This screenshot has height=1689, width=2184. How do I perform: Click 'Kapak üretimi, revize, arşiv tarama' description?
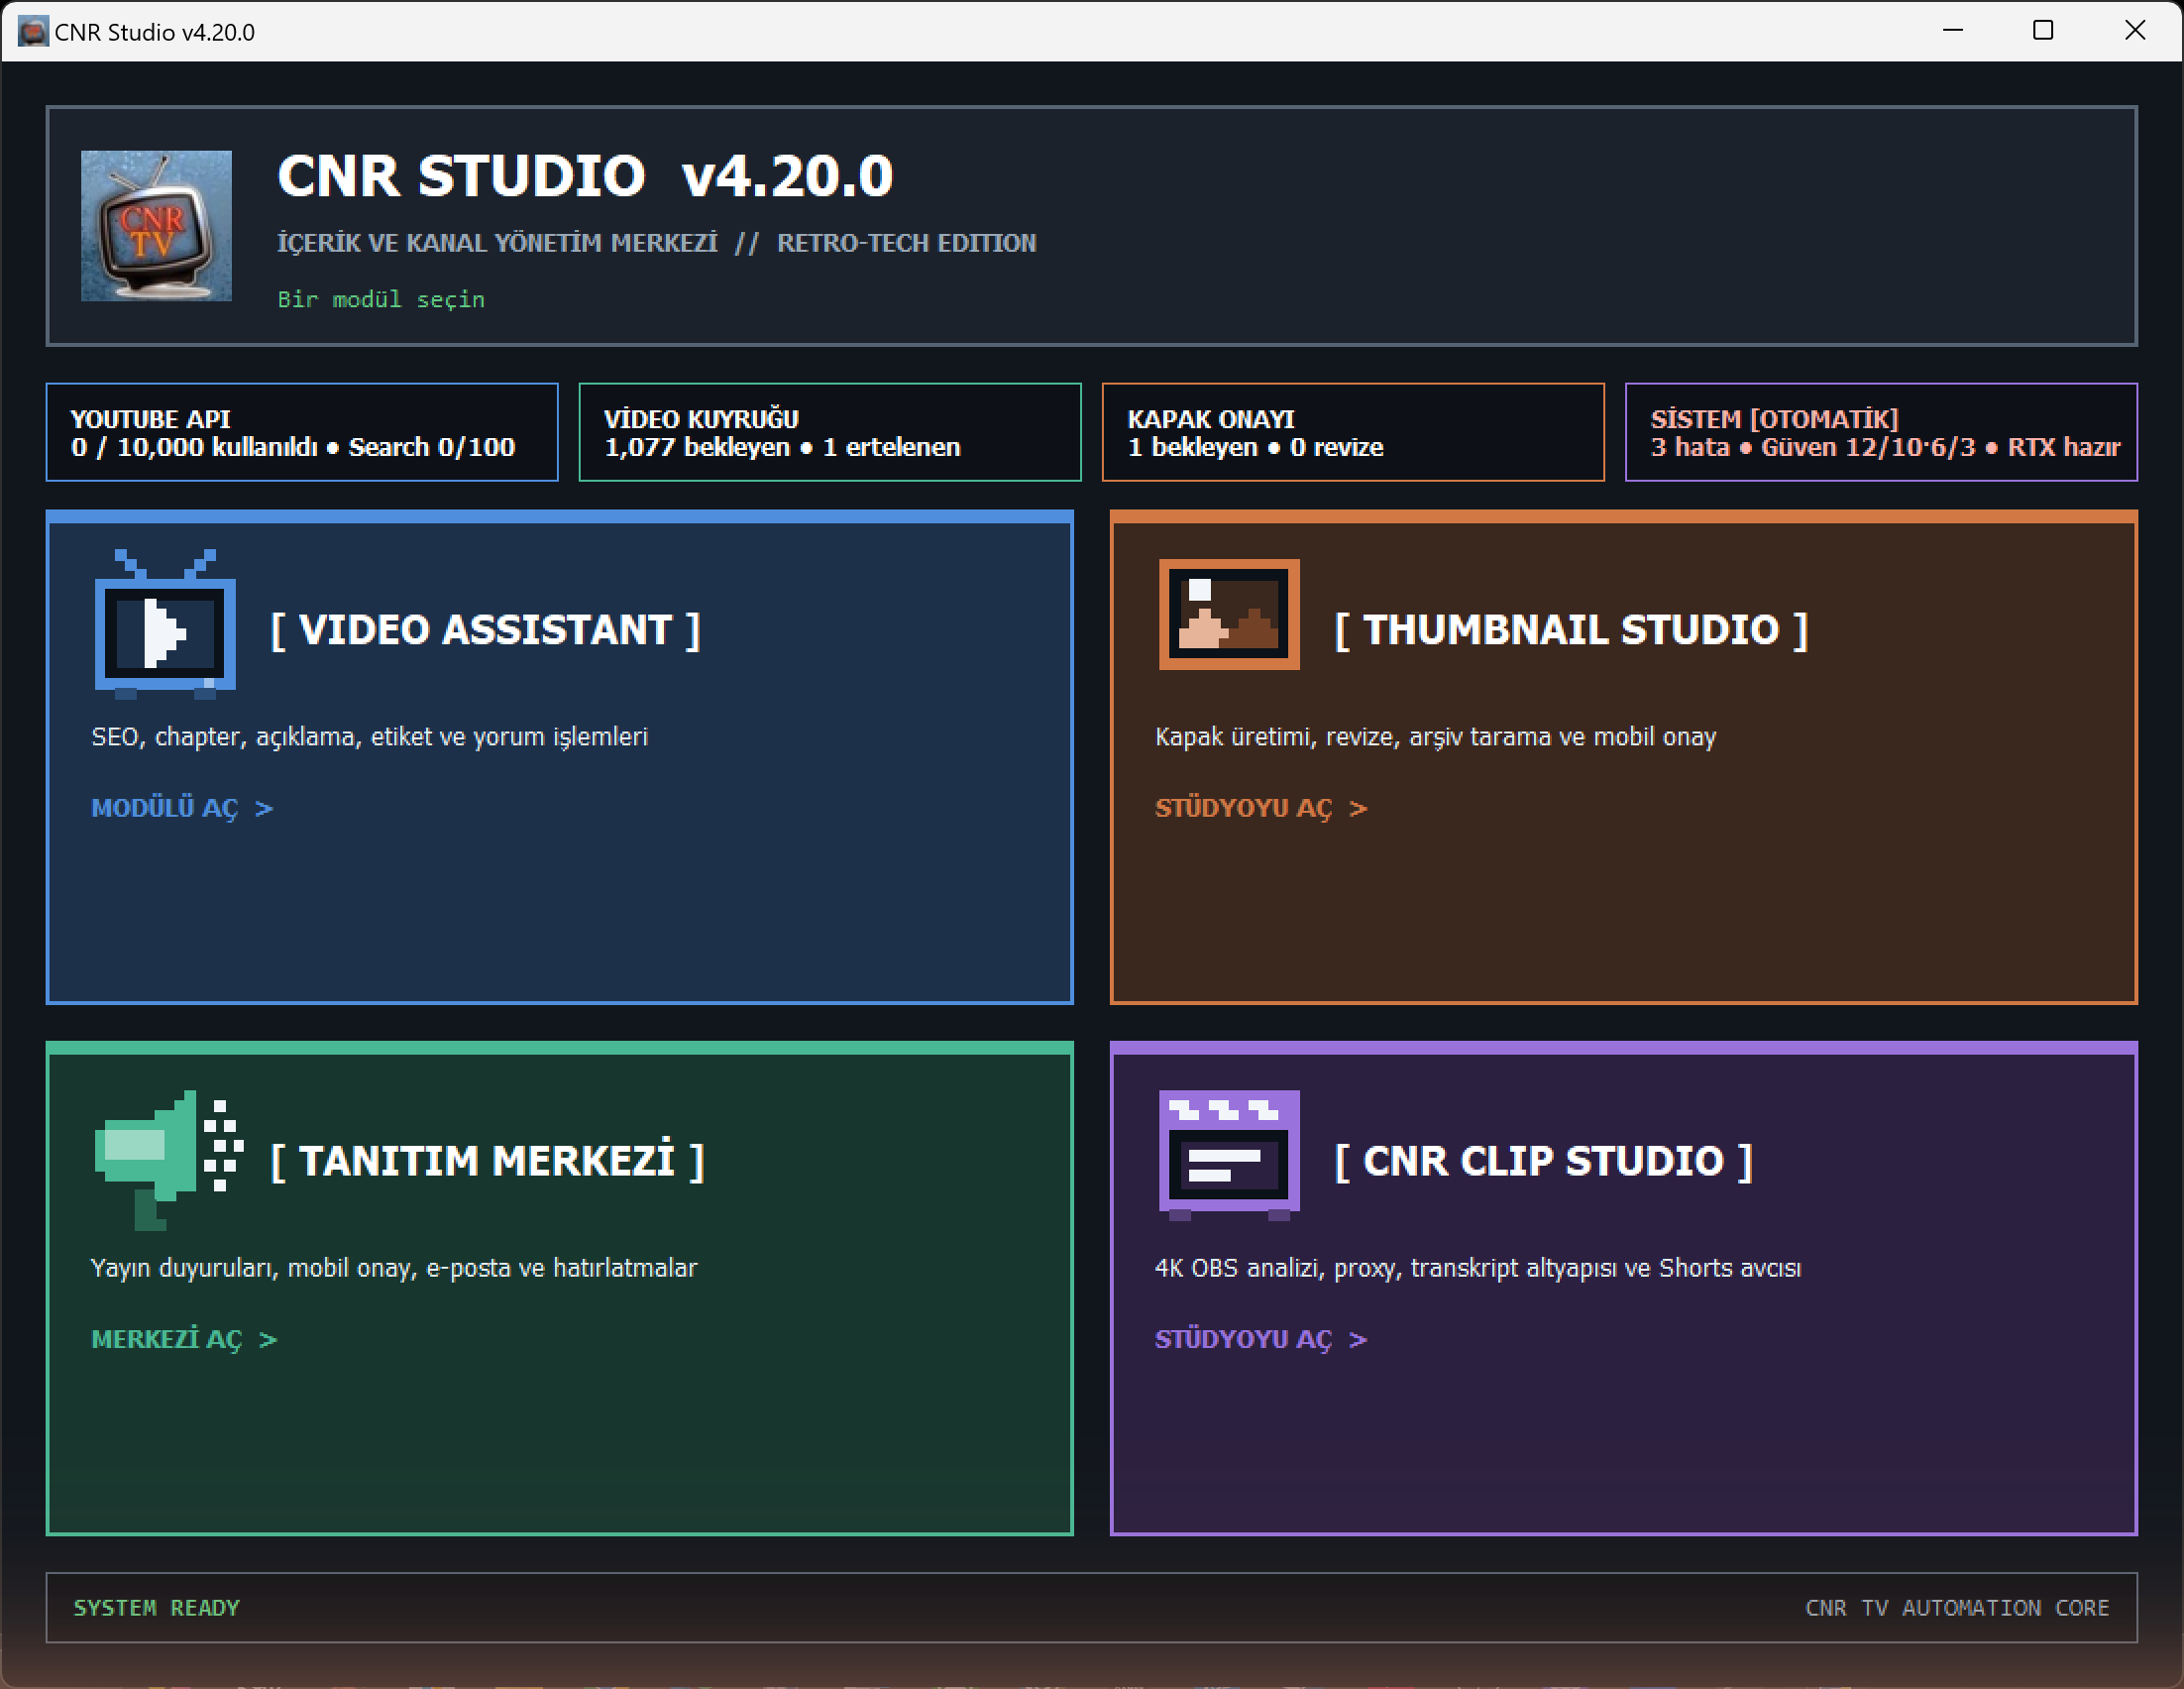point(1436,737)
